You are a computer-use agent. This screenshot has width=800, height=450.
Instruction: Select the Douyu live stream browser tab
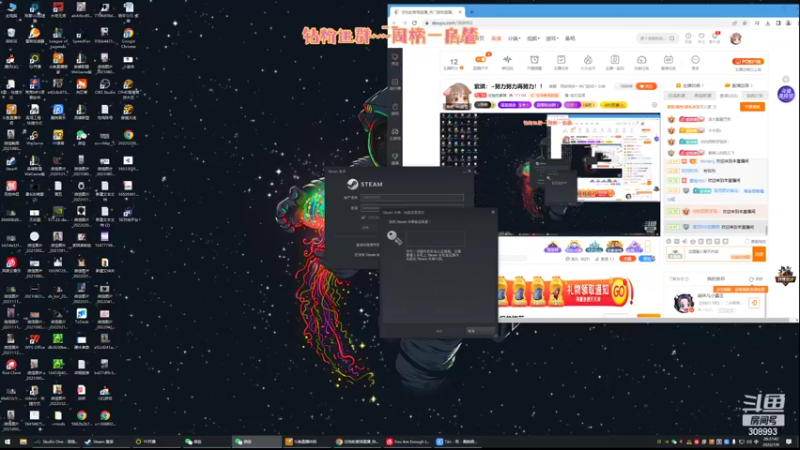coord(427,12)
